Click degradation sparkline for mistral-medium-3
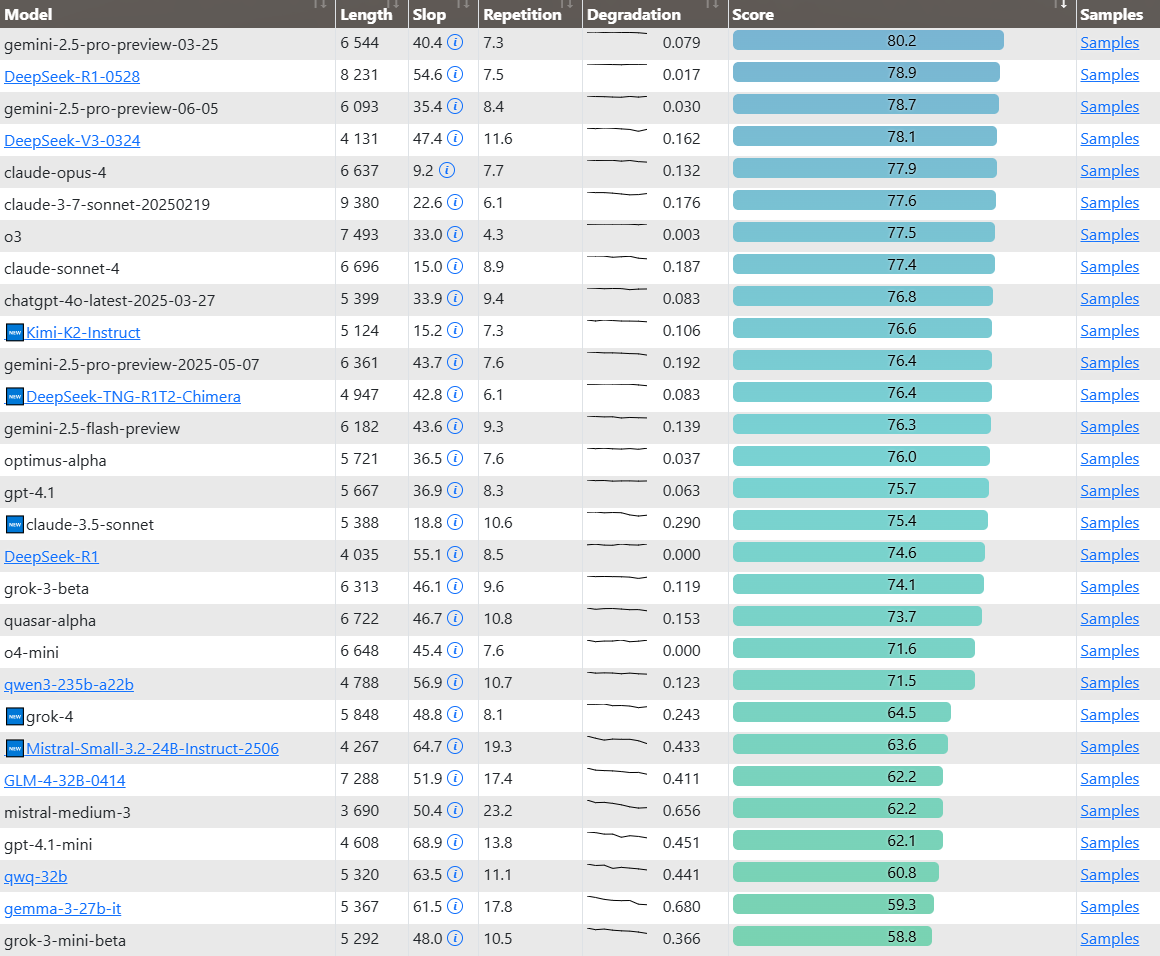The width and height of the screenshot is (1160, 956). pyautogui.click(x=617, y=804)
